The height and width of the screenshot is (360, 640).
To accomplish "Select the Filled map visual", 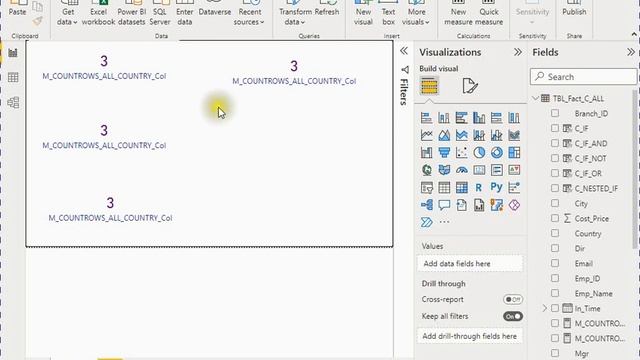I will click(x=444, y=170).
